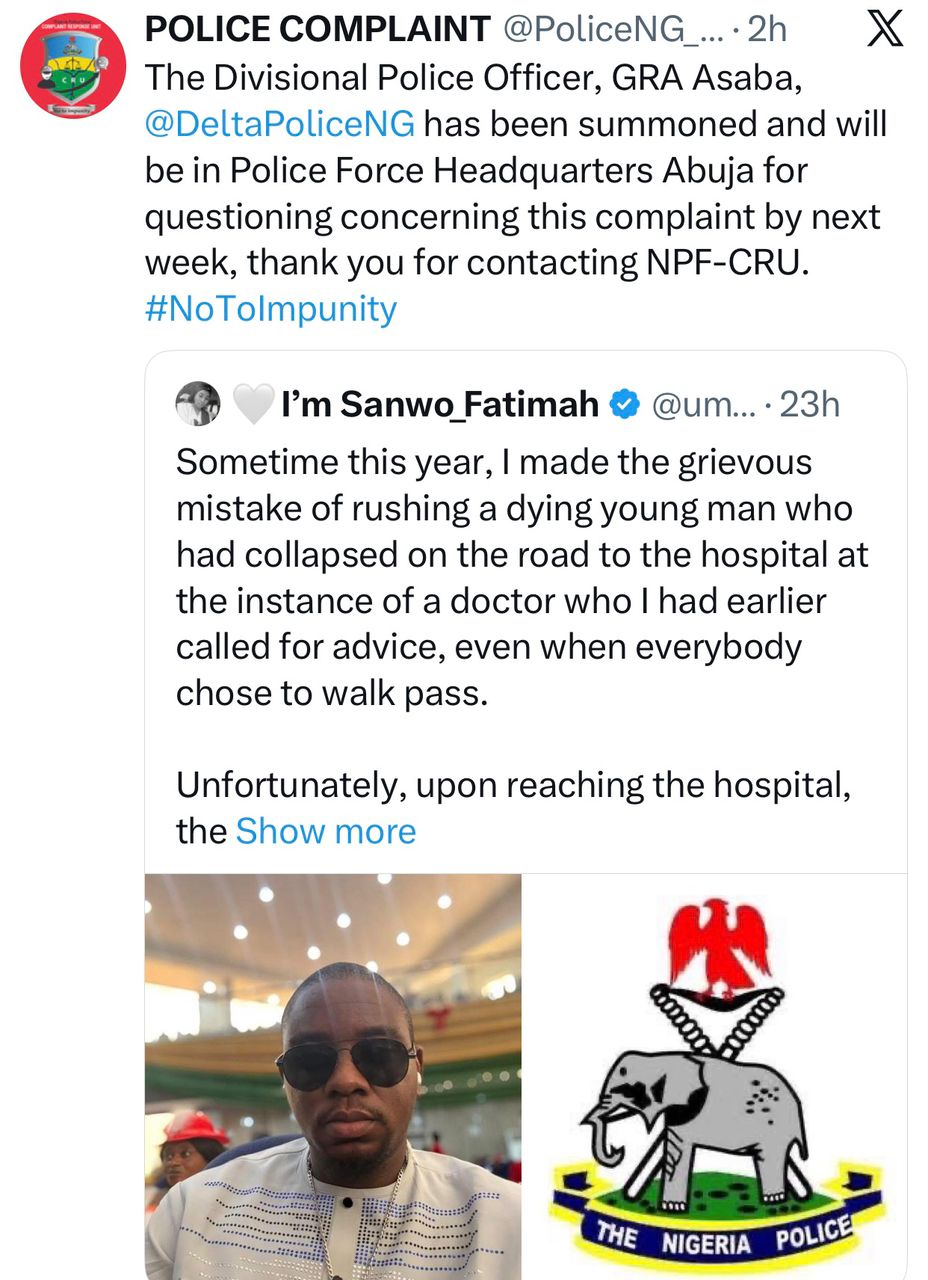Viewport: 928px width, 1280px height.
Task: Click the X logo icon
Action: point(882,32)
